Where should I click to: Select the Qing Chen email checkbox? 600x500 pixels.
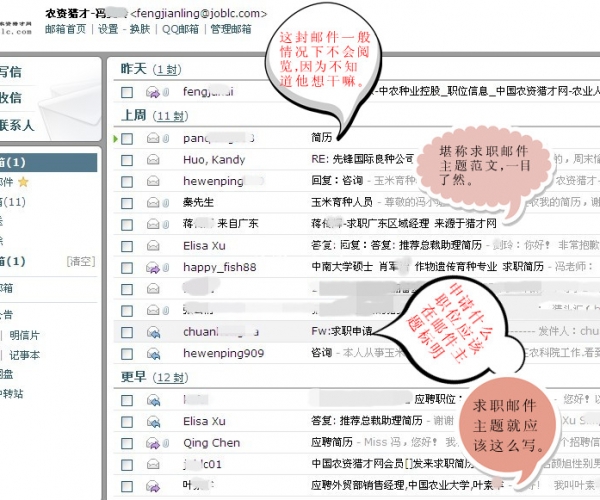(127, 443)
